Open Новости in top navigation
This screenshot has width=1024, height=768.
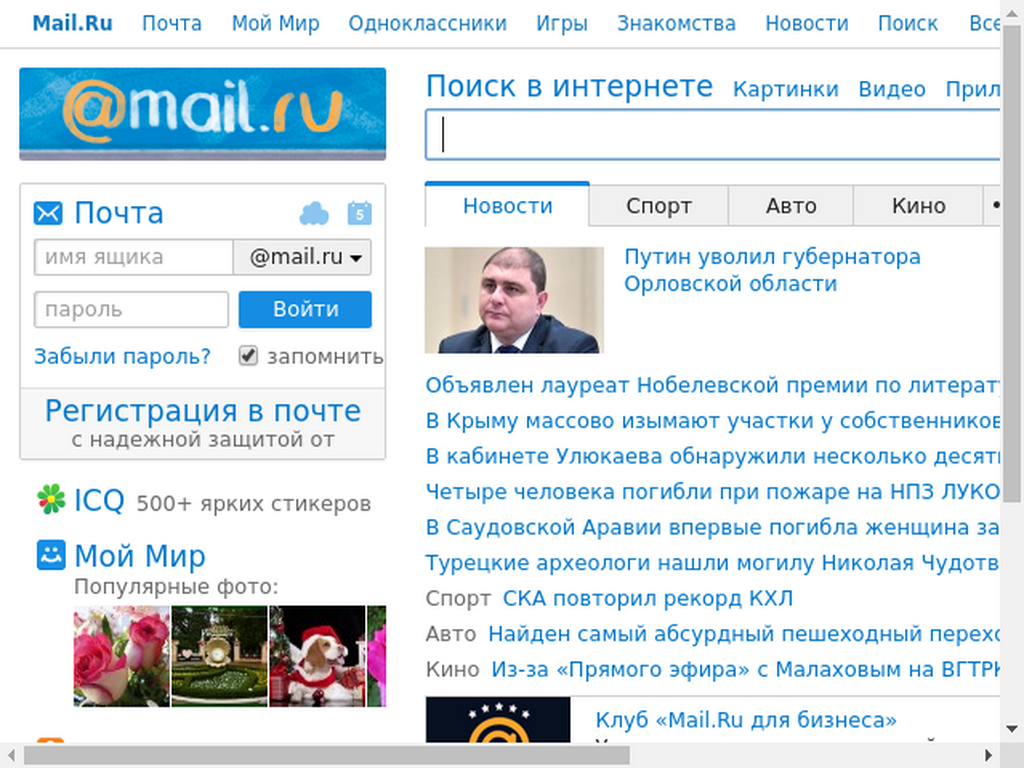807,24
